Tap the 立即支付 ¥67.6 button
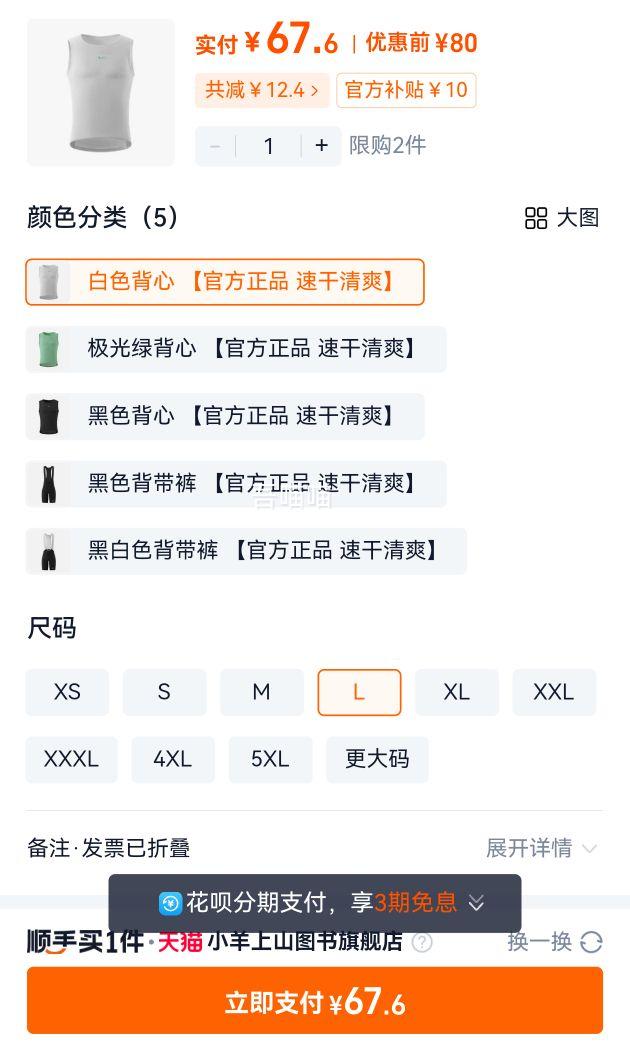Viewport: 630px width, 1059px height. tap(315, 1000)
